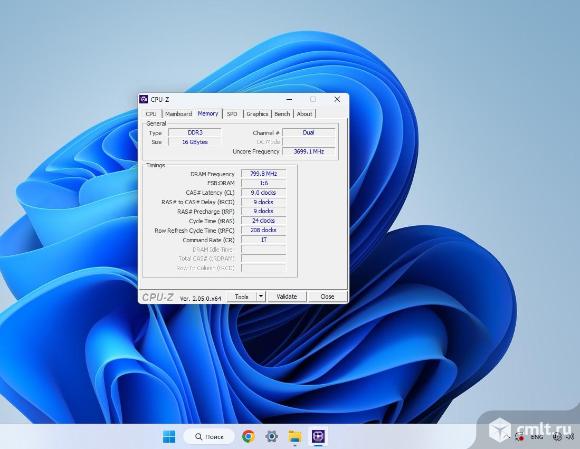Image resolution: width=580 pixels, height=449 pixels.
Task: Open the Settings gear on the taskbar
Action: [272, 436]
